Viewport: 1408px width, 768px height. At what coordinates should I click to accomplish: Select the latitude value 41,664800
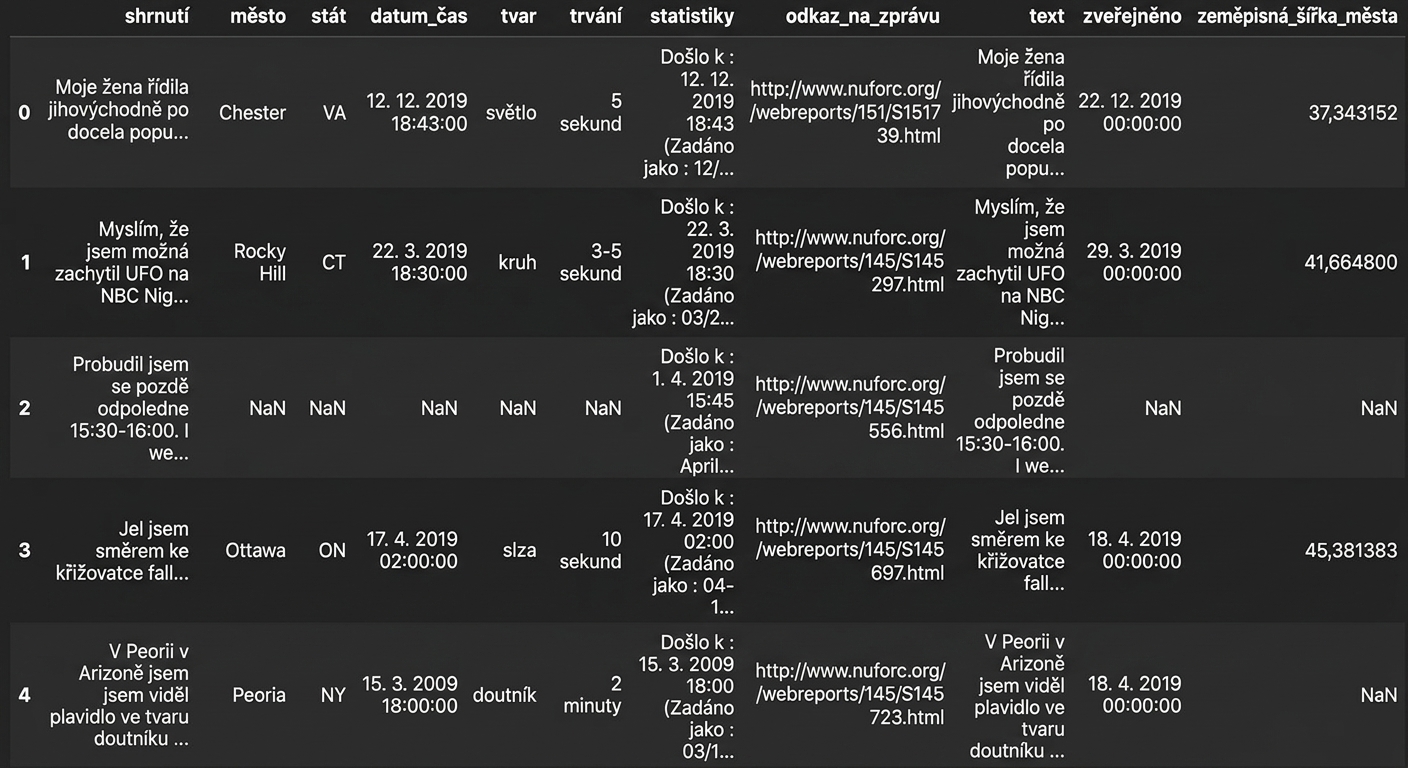1351,262
